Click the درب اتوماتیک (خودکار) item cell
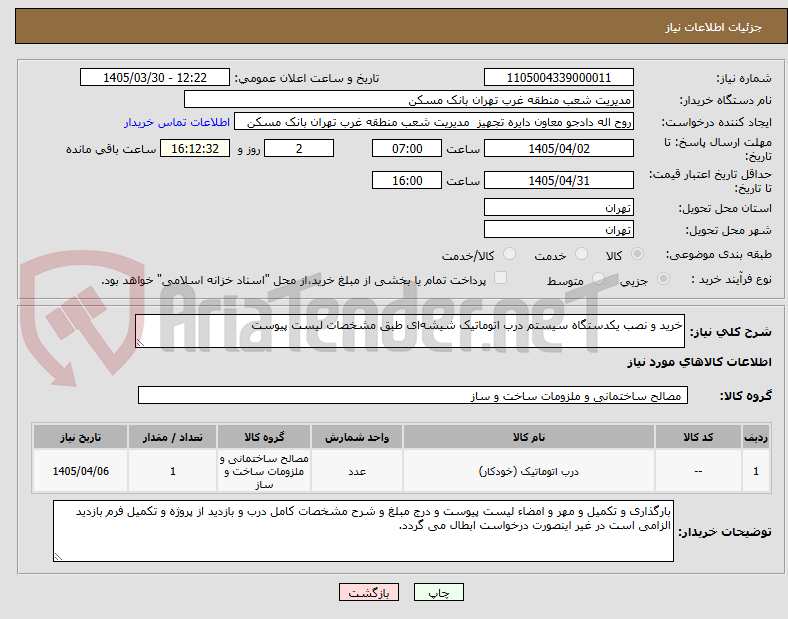The width and height of the screenshot is (788, 619). (x=529, y=471)
